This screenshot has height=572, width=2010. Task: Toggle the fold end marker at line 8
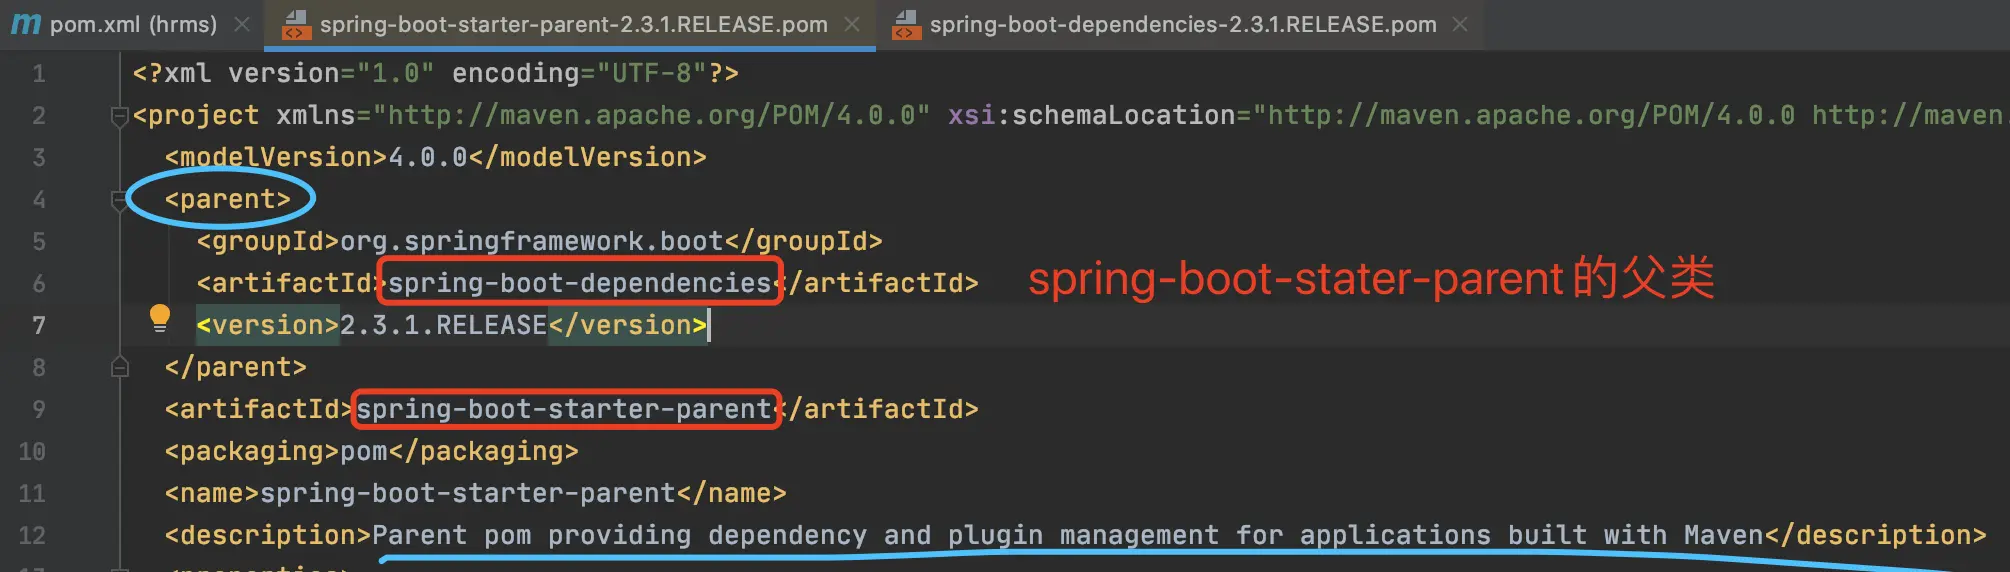(119, 368)
